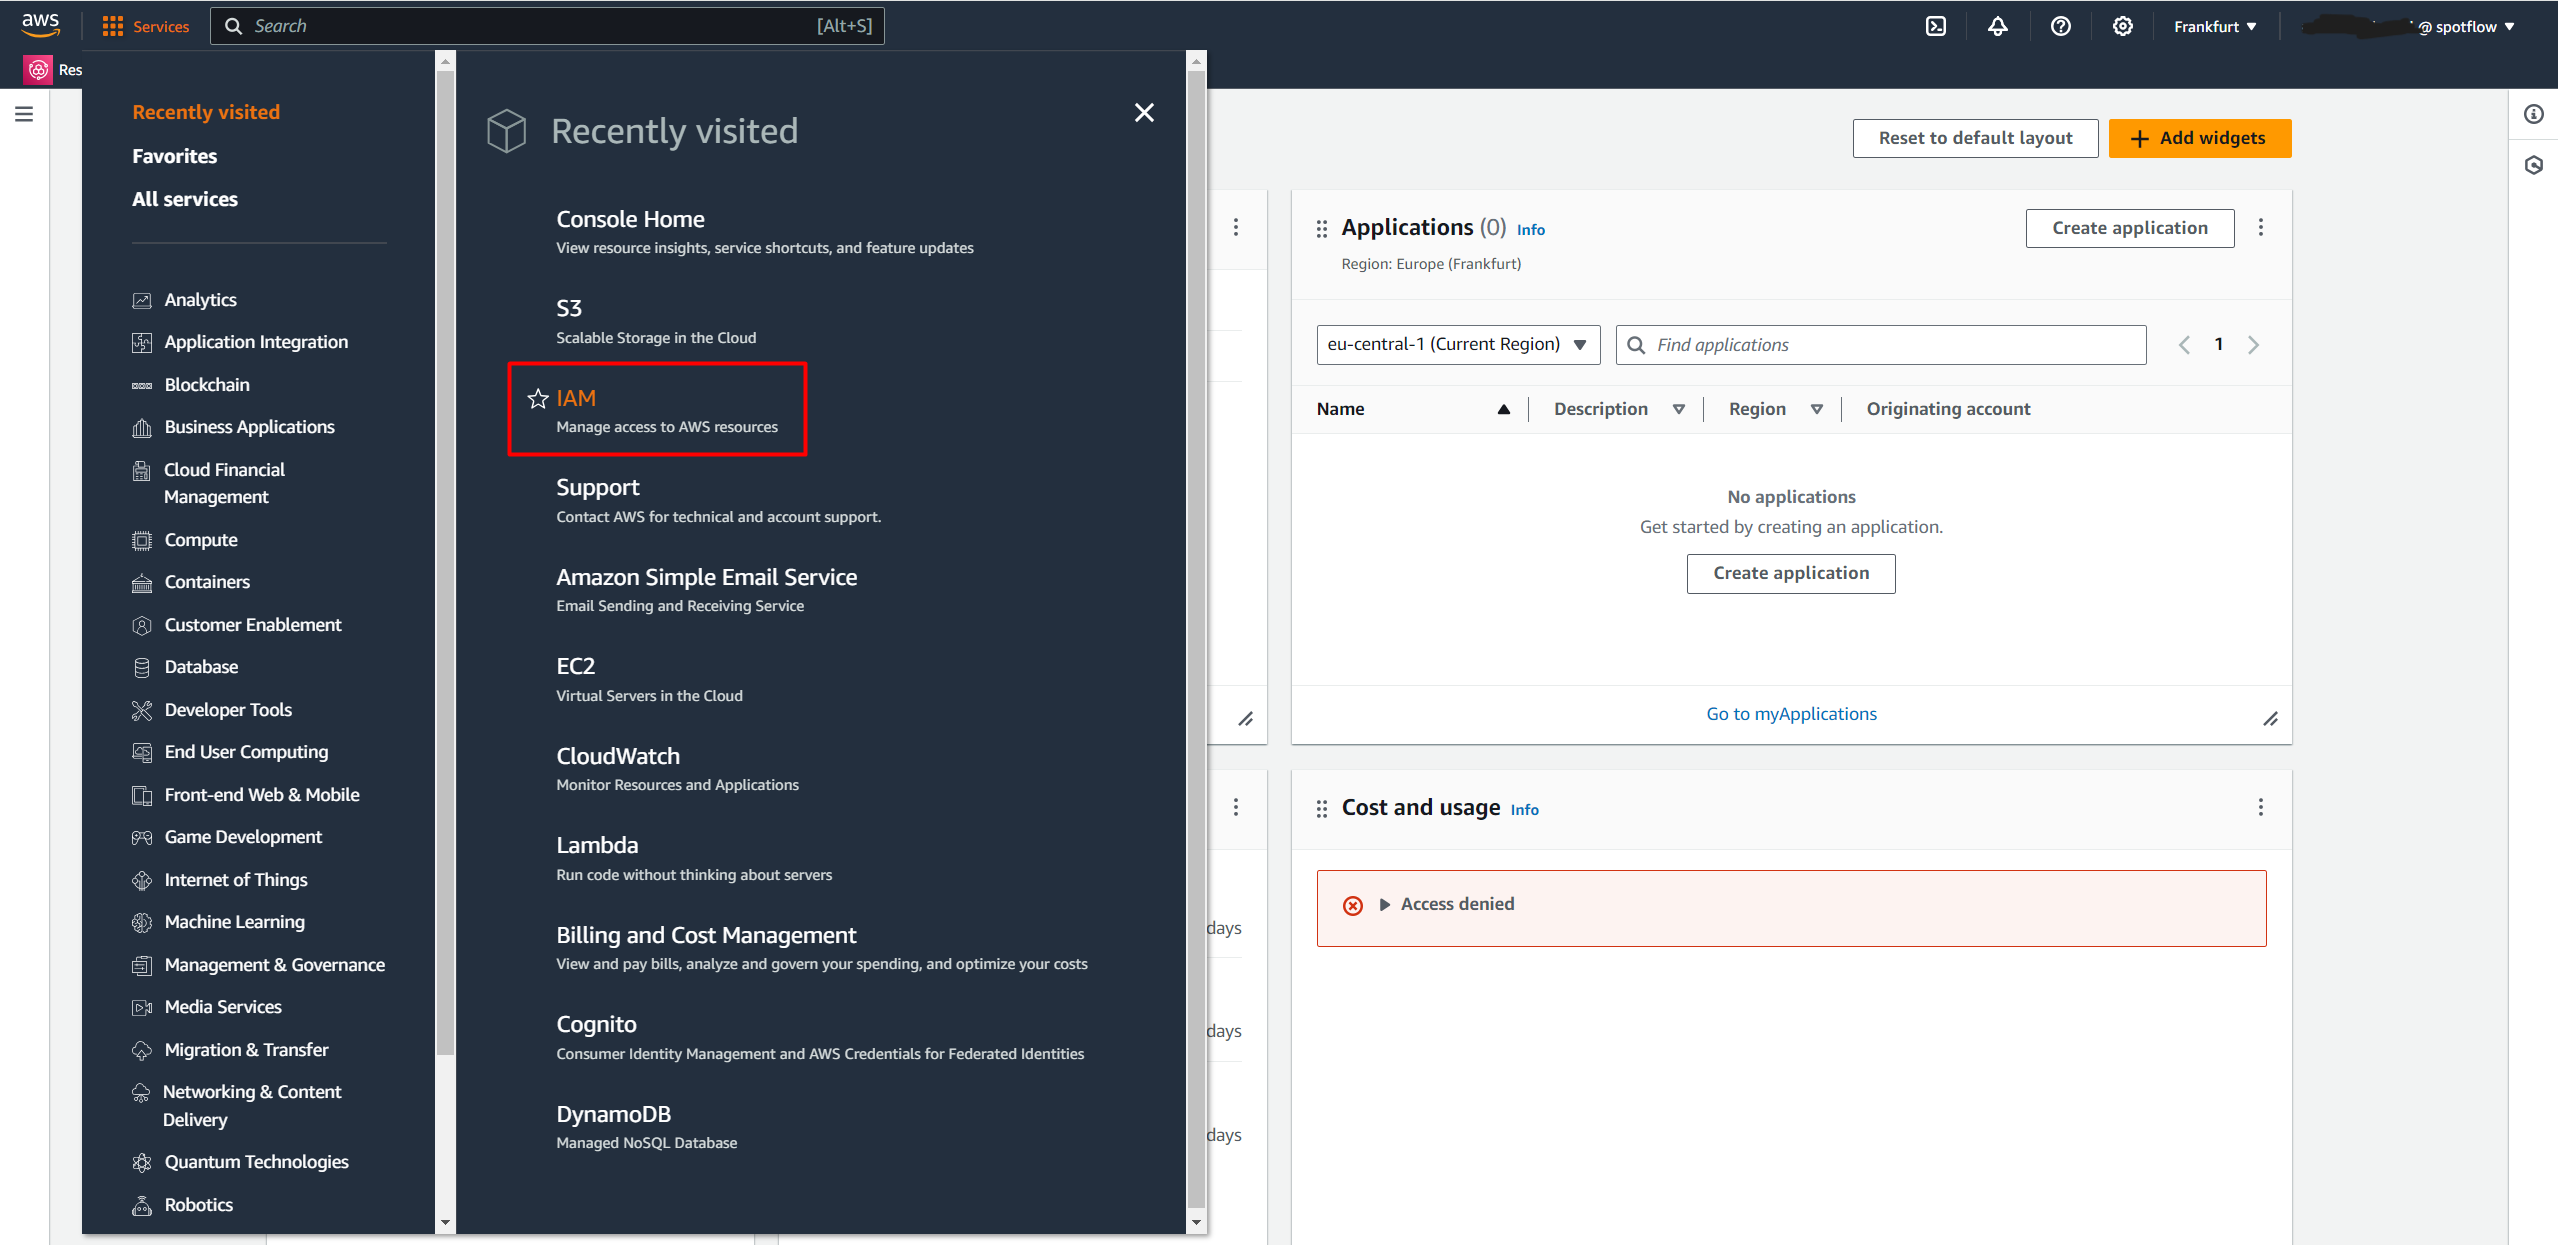The height and width of the screenshot is (1245, 2558).
Task: Follow the Go to myApplications link
Action: pos(1791,714)
